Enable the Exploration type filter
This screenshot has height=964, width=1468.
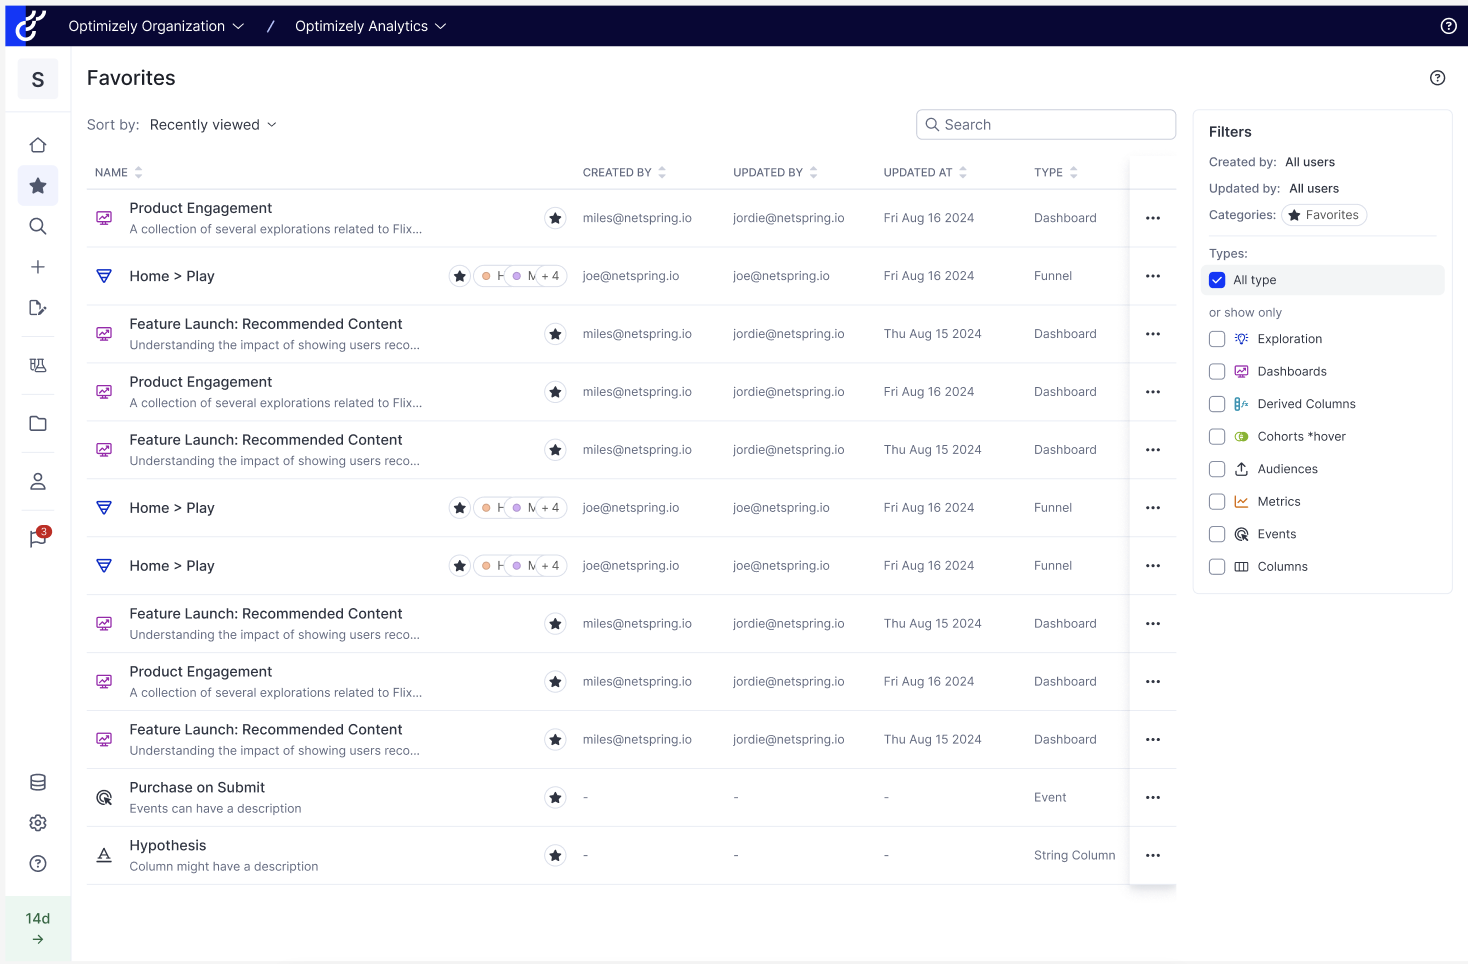click(x=1217, y=339)
